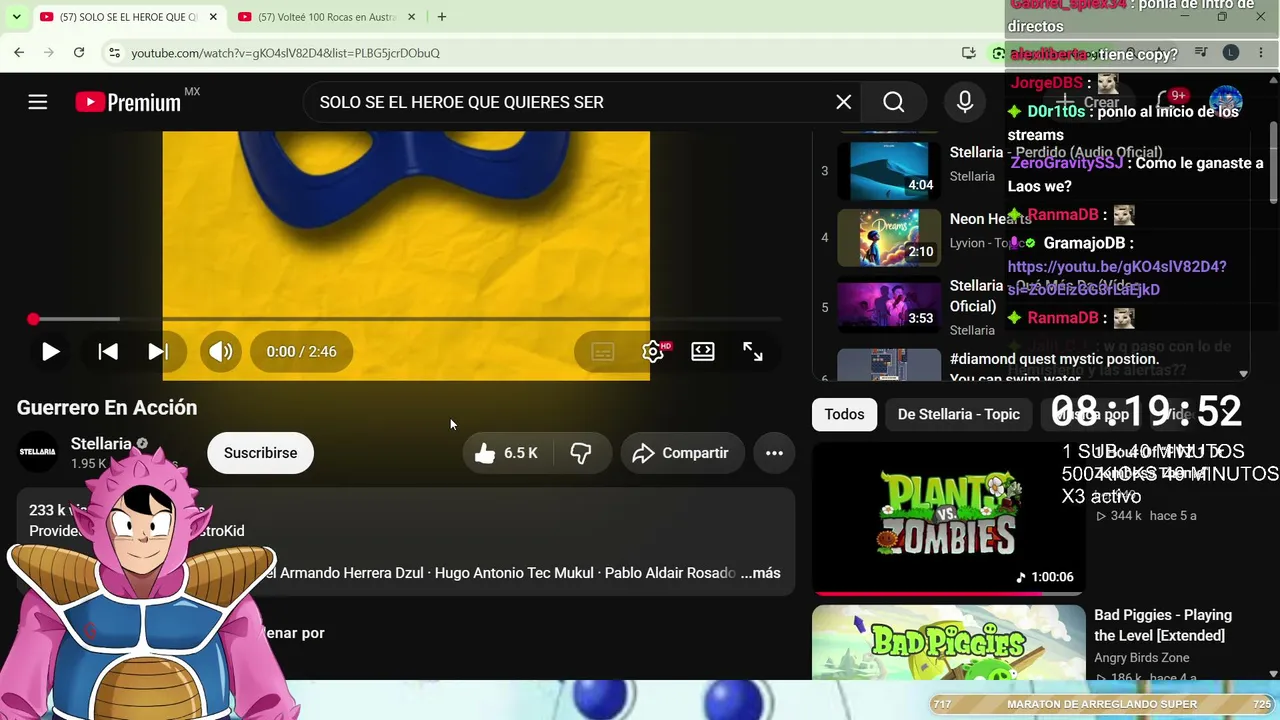The image size is (1280, 720).
Task: Dislike the video
Action: click(x=581, y=453)
